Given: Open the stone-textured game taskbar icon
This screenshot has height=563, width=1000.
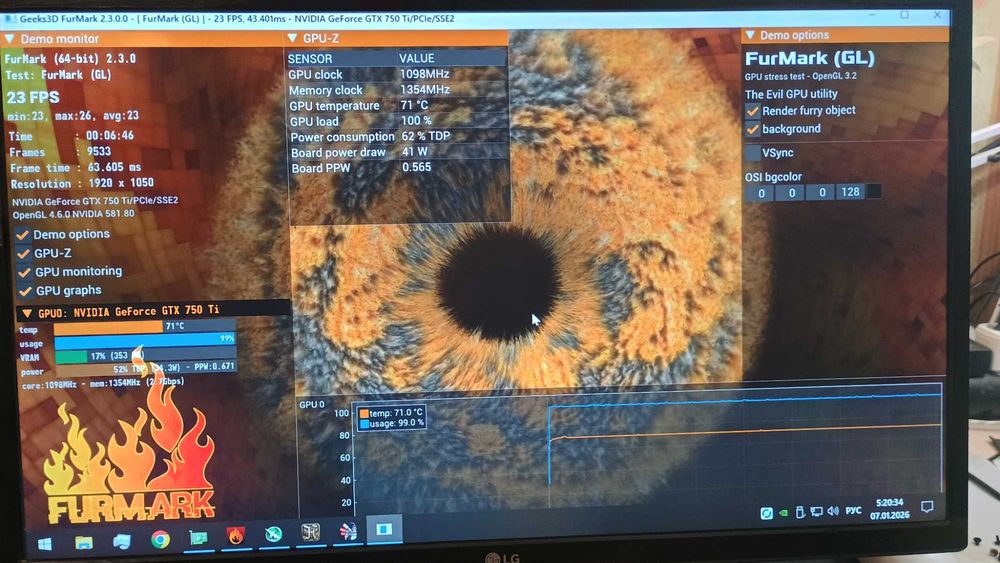Looking at the screenshot, I should coord(311,532).
